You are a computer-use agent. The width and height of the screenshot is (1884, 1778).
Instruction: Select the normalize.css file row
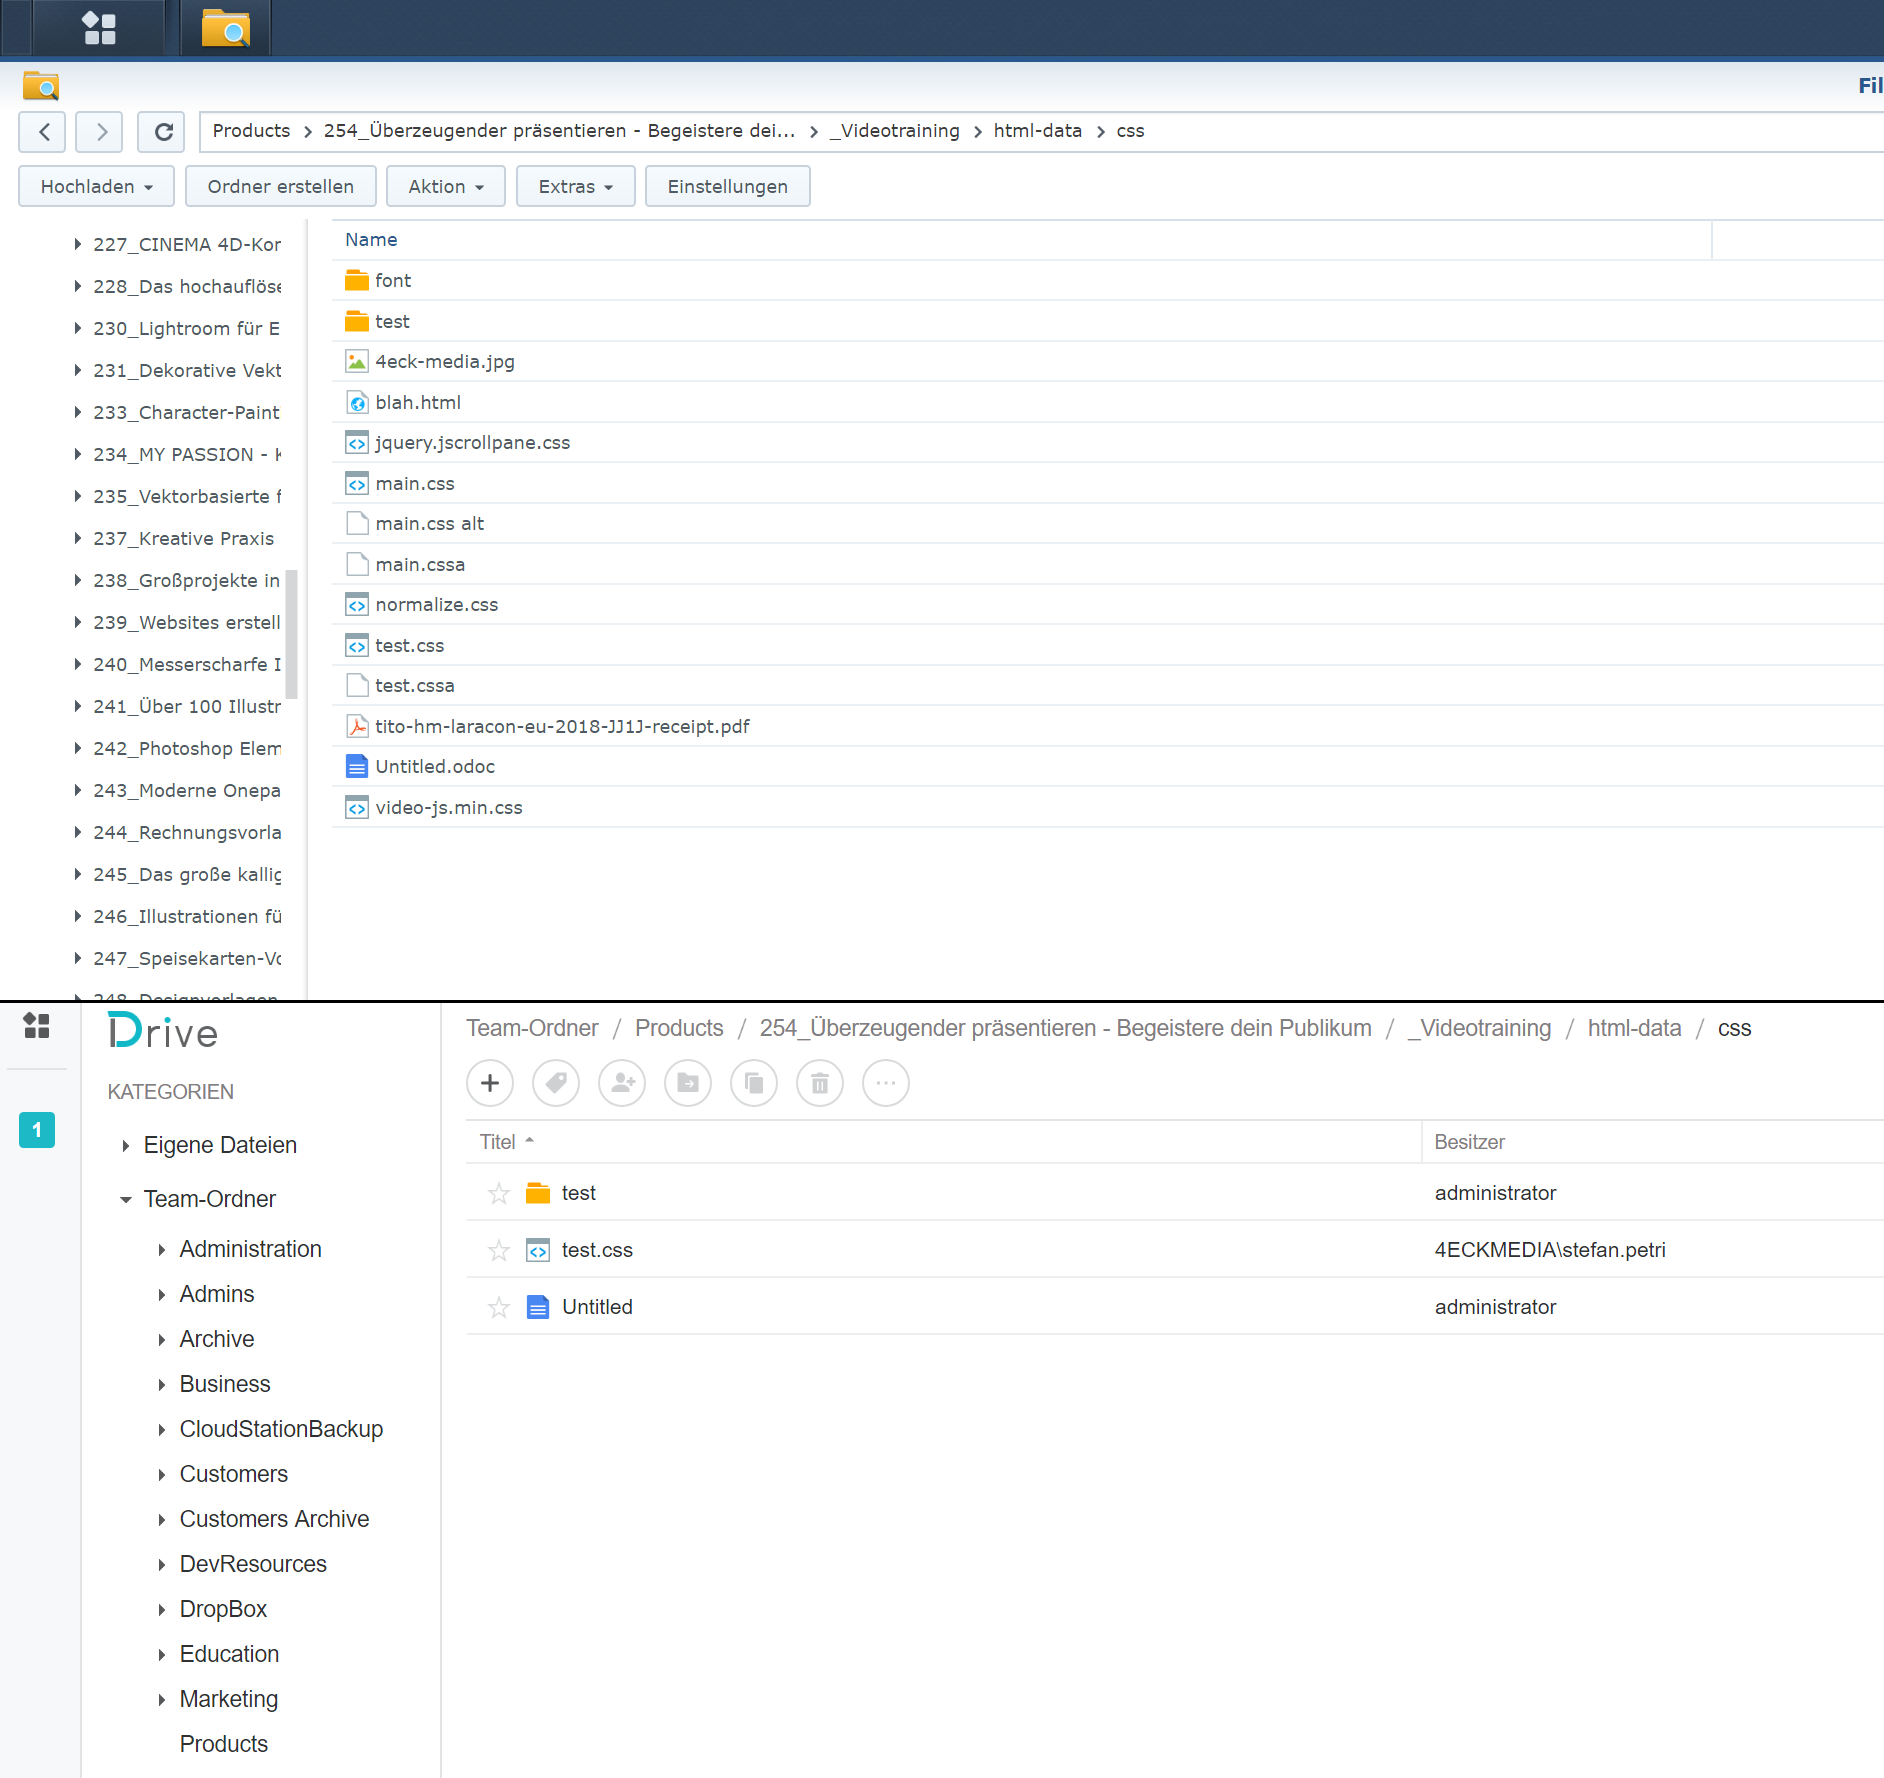1108,604
